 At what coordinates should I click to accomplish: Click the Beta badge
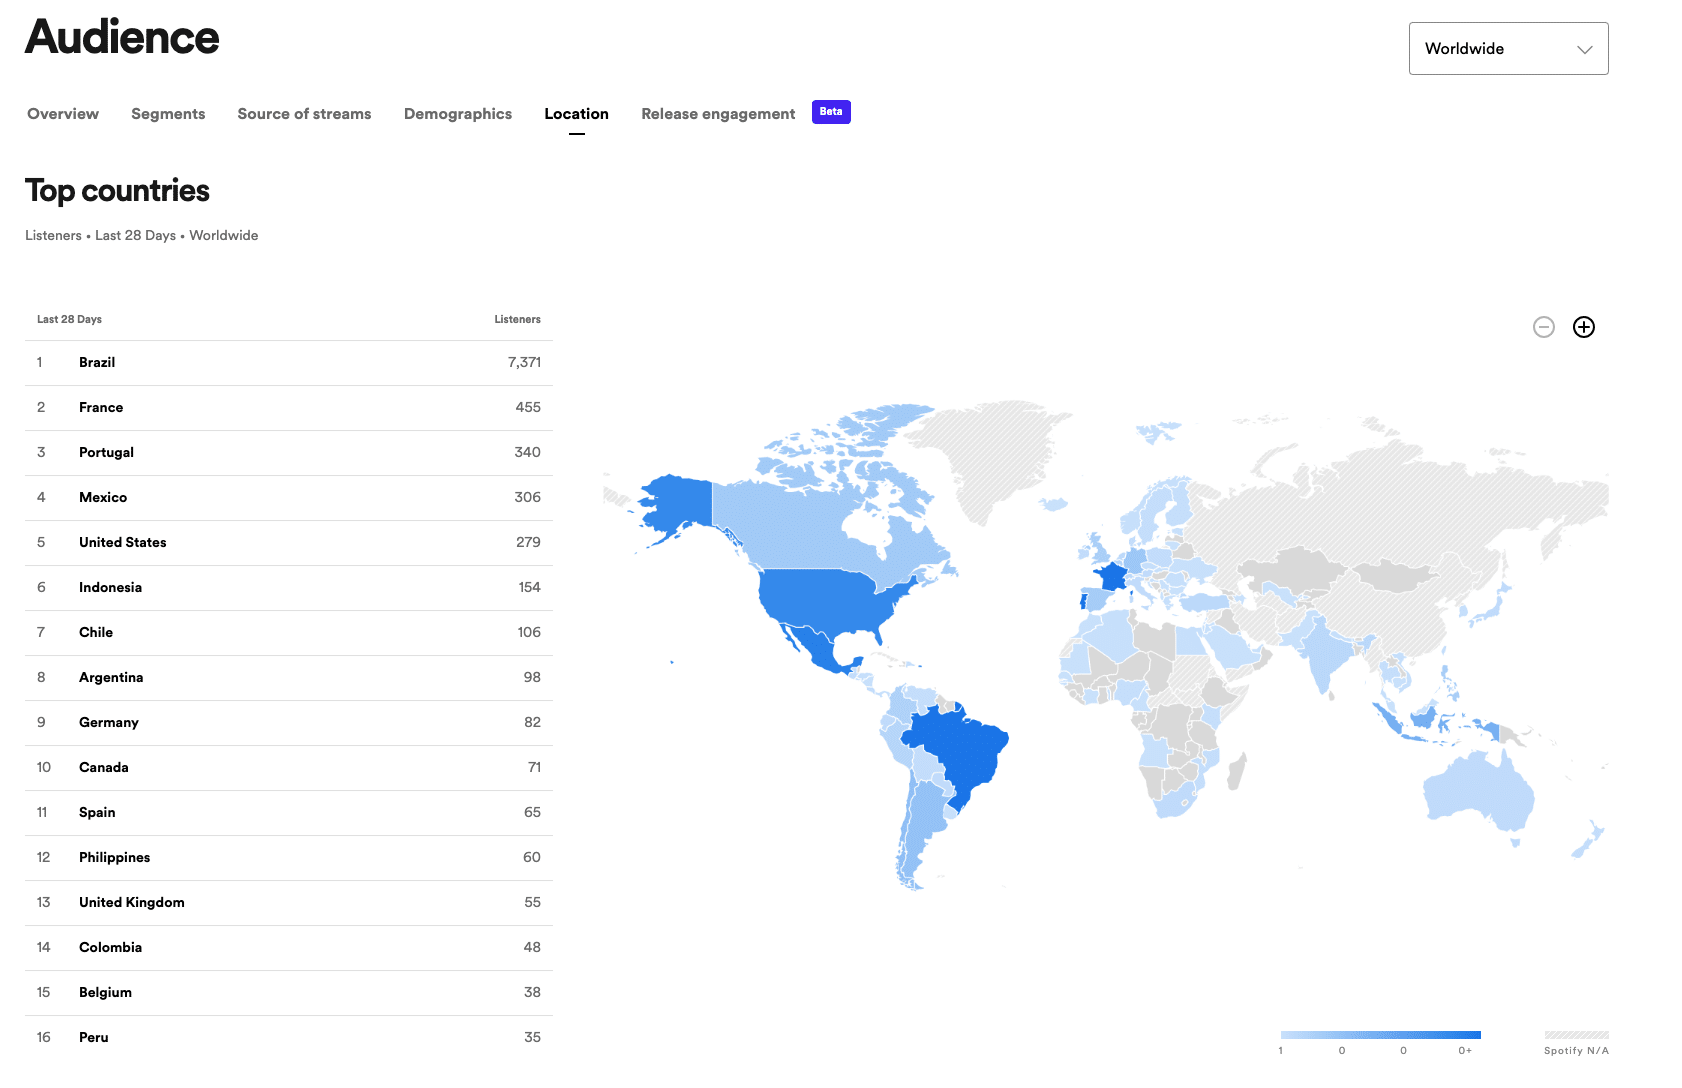(831, 112)
